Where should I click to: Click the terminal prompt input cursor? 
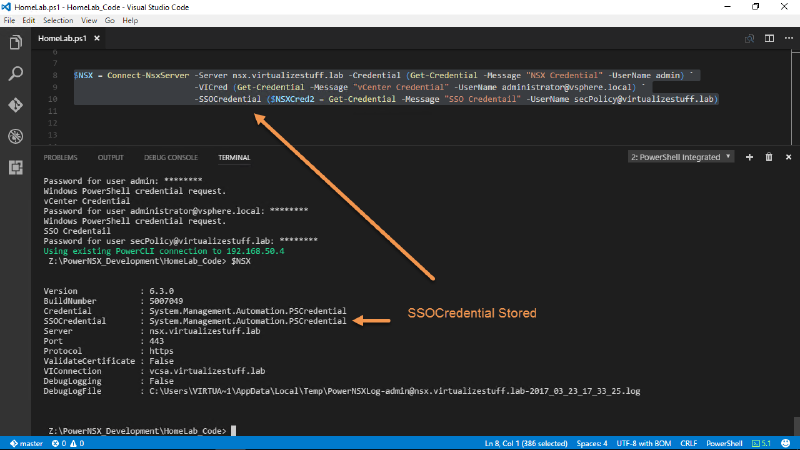tap(234, 431)
